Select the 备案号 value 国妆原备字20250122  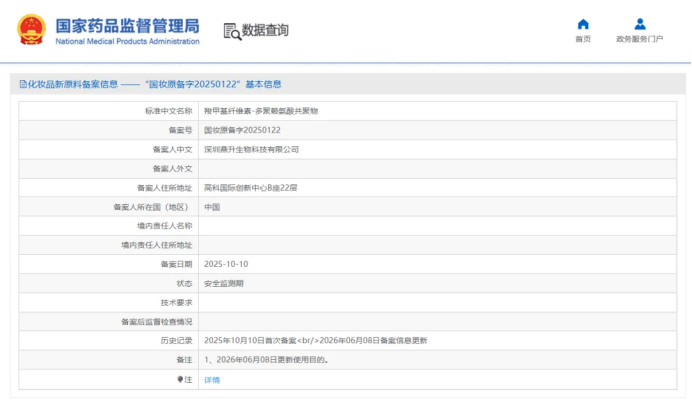[x=242, y=130]
